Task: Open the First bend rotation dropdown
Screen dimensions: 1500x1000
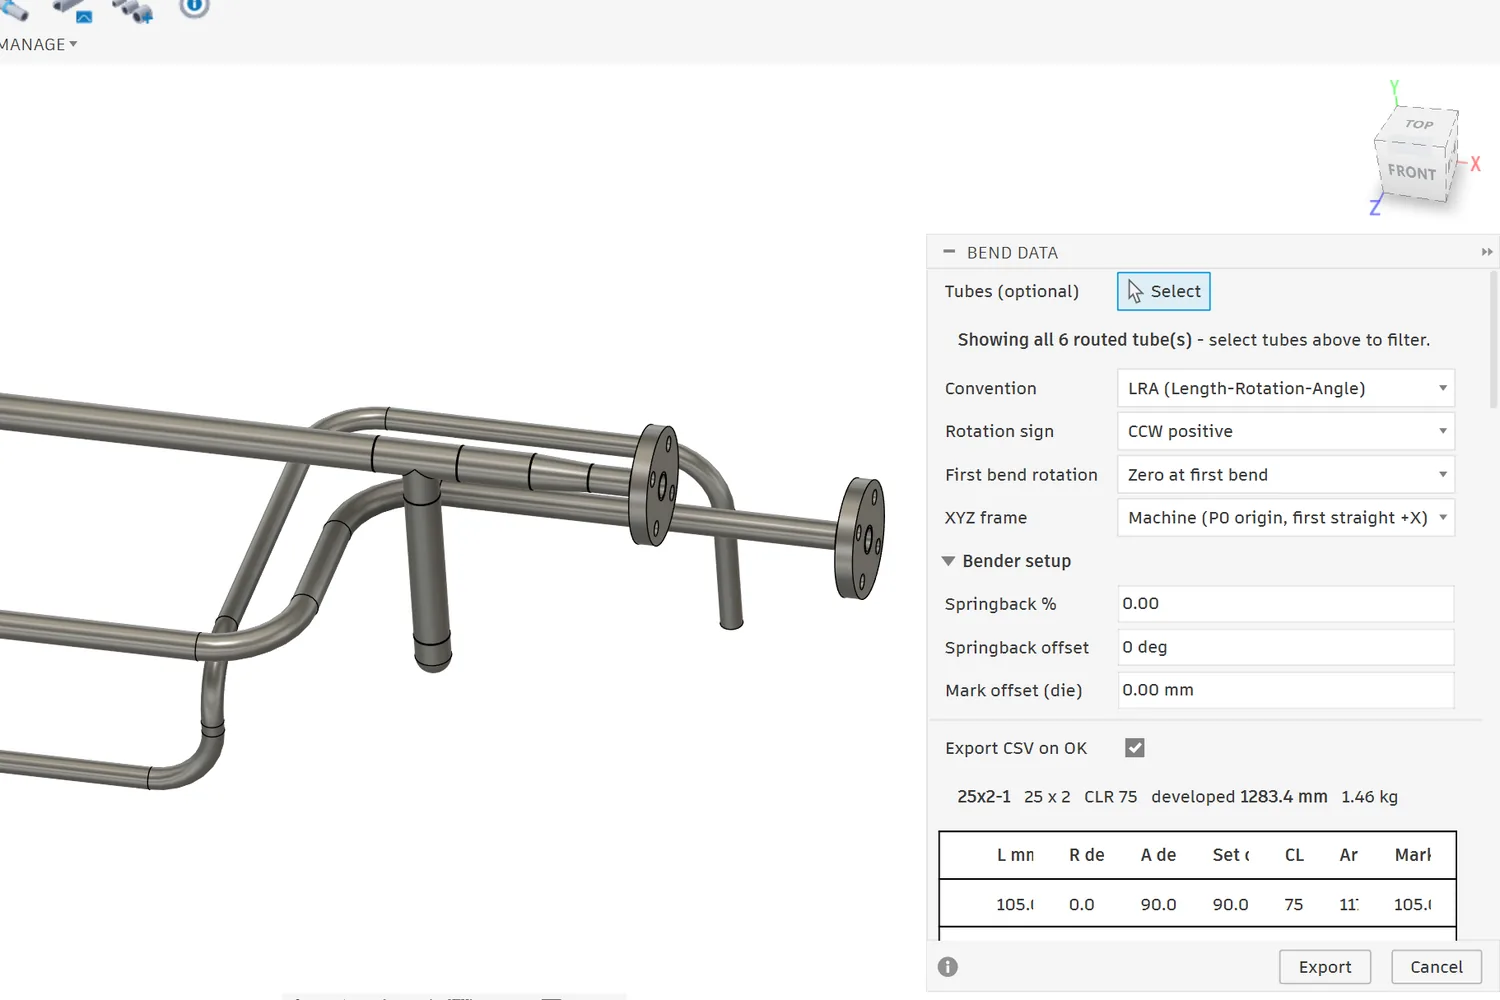Action: pos(1285,474)
